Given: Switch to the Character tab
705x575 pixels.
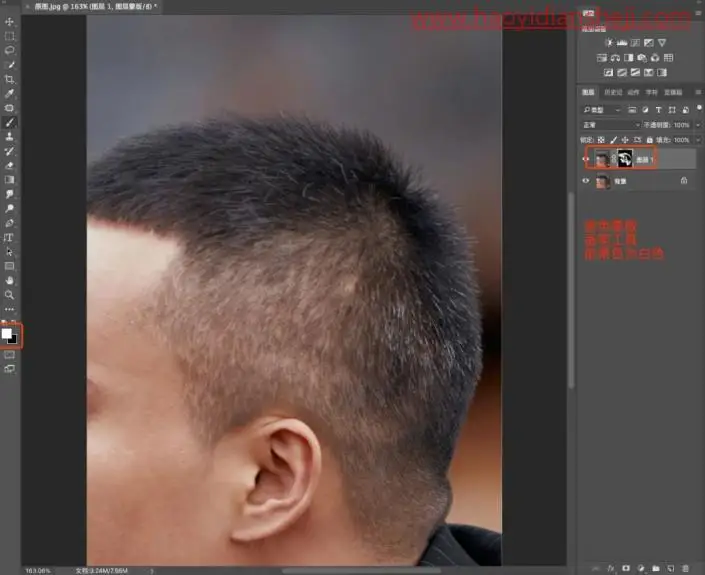Looking at the screenshot, I should click(651, 92).
